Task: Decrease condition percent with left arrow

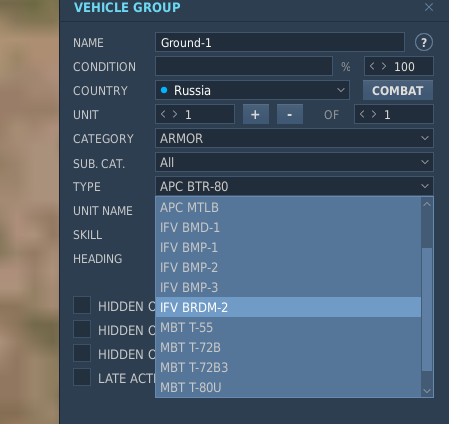Action: tap(372, 66)
